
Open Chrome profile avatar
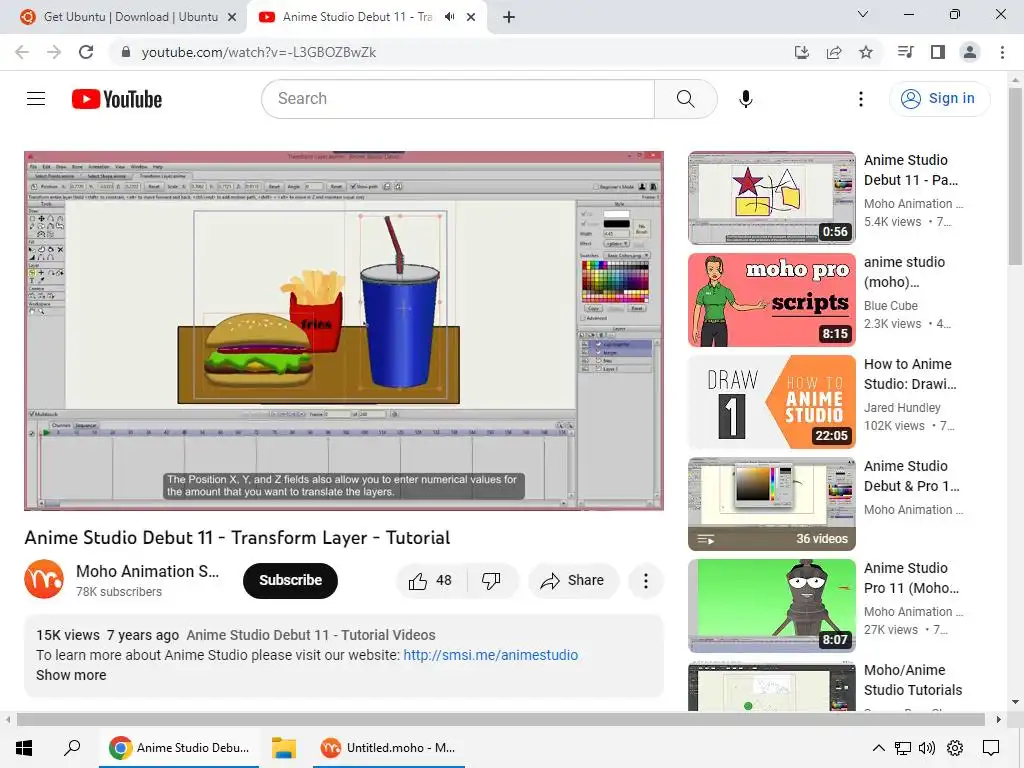click(970, 52)
